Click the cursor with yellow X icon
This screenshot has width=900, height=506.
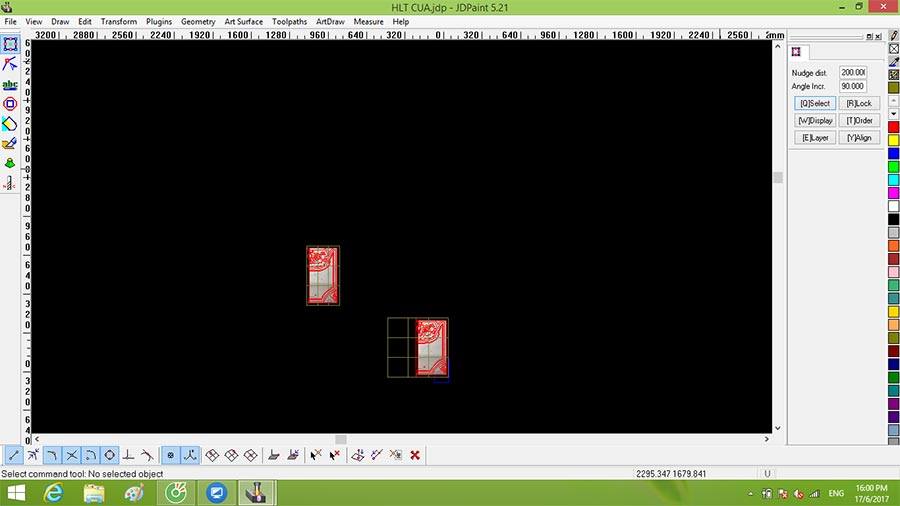[x=316, y=456]
